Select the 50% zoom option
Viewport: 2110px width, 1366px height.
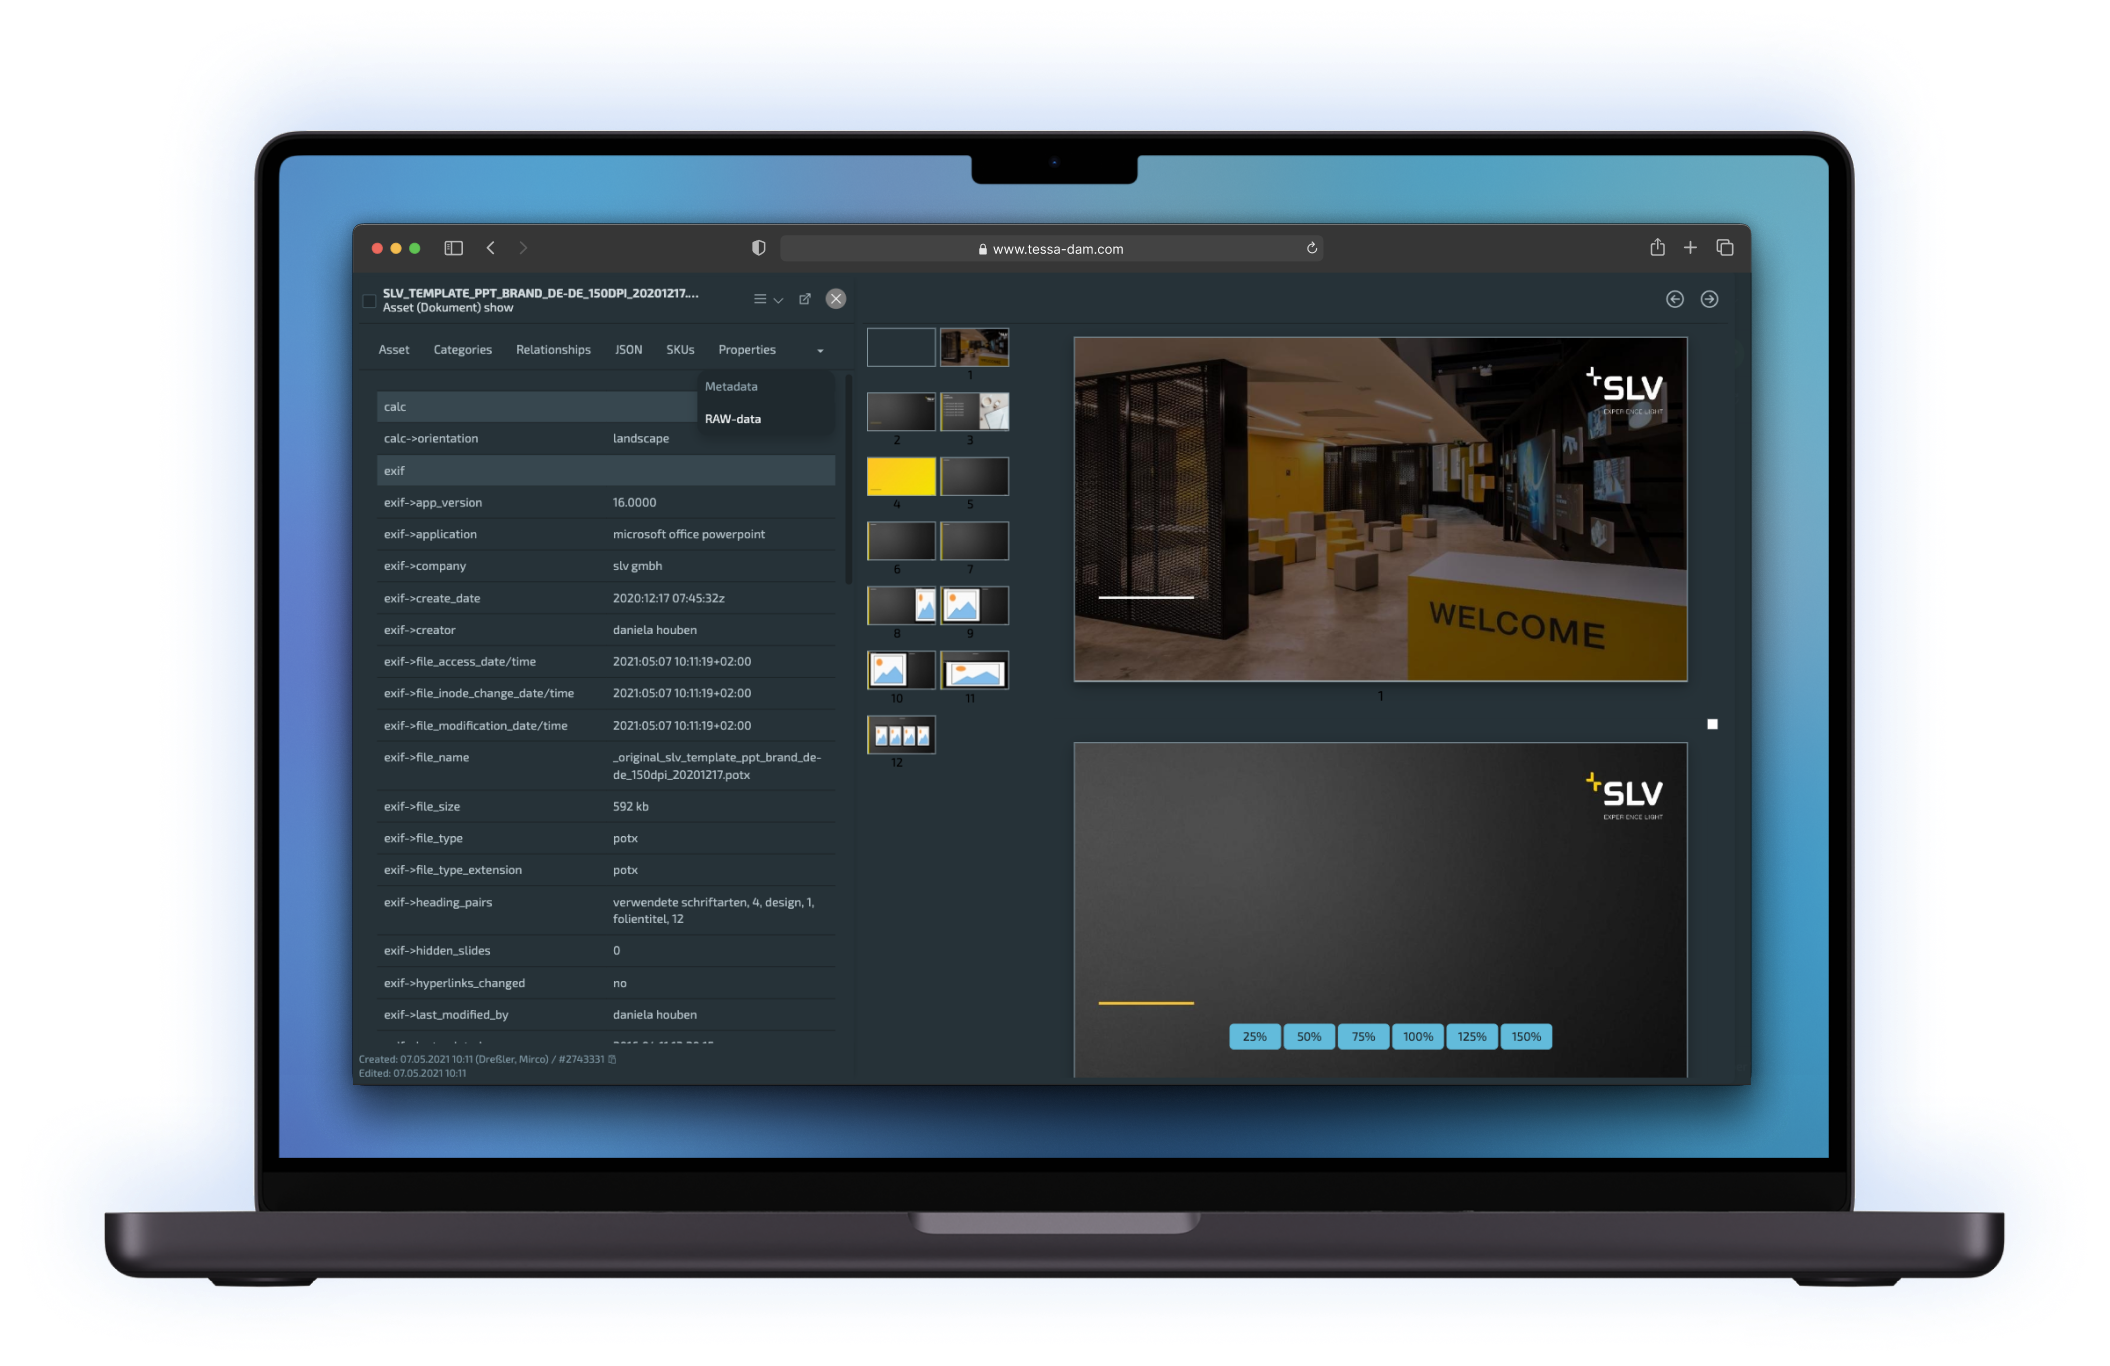pyautogui.click(x=1308, y=1036)
